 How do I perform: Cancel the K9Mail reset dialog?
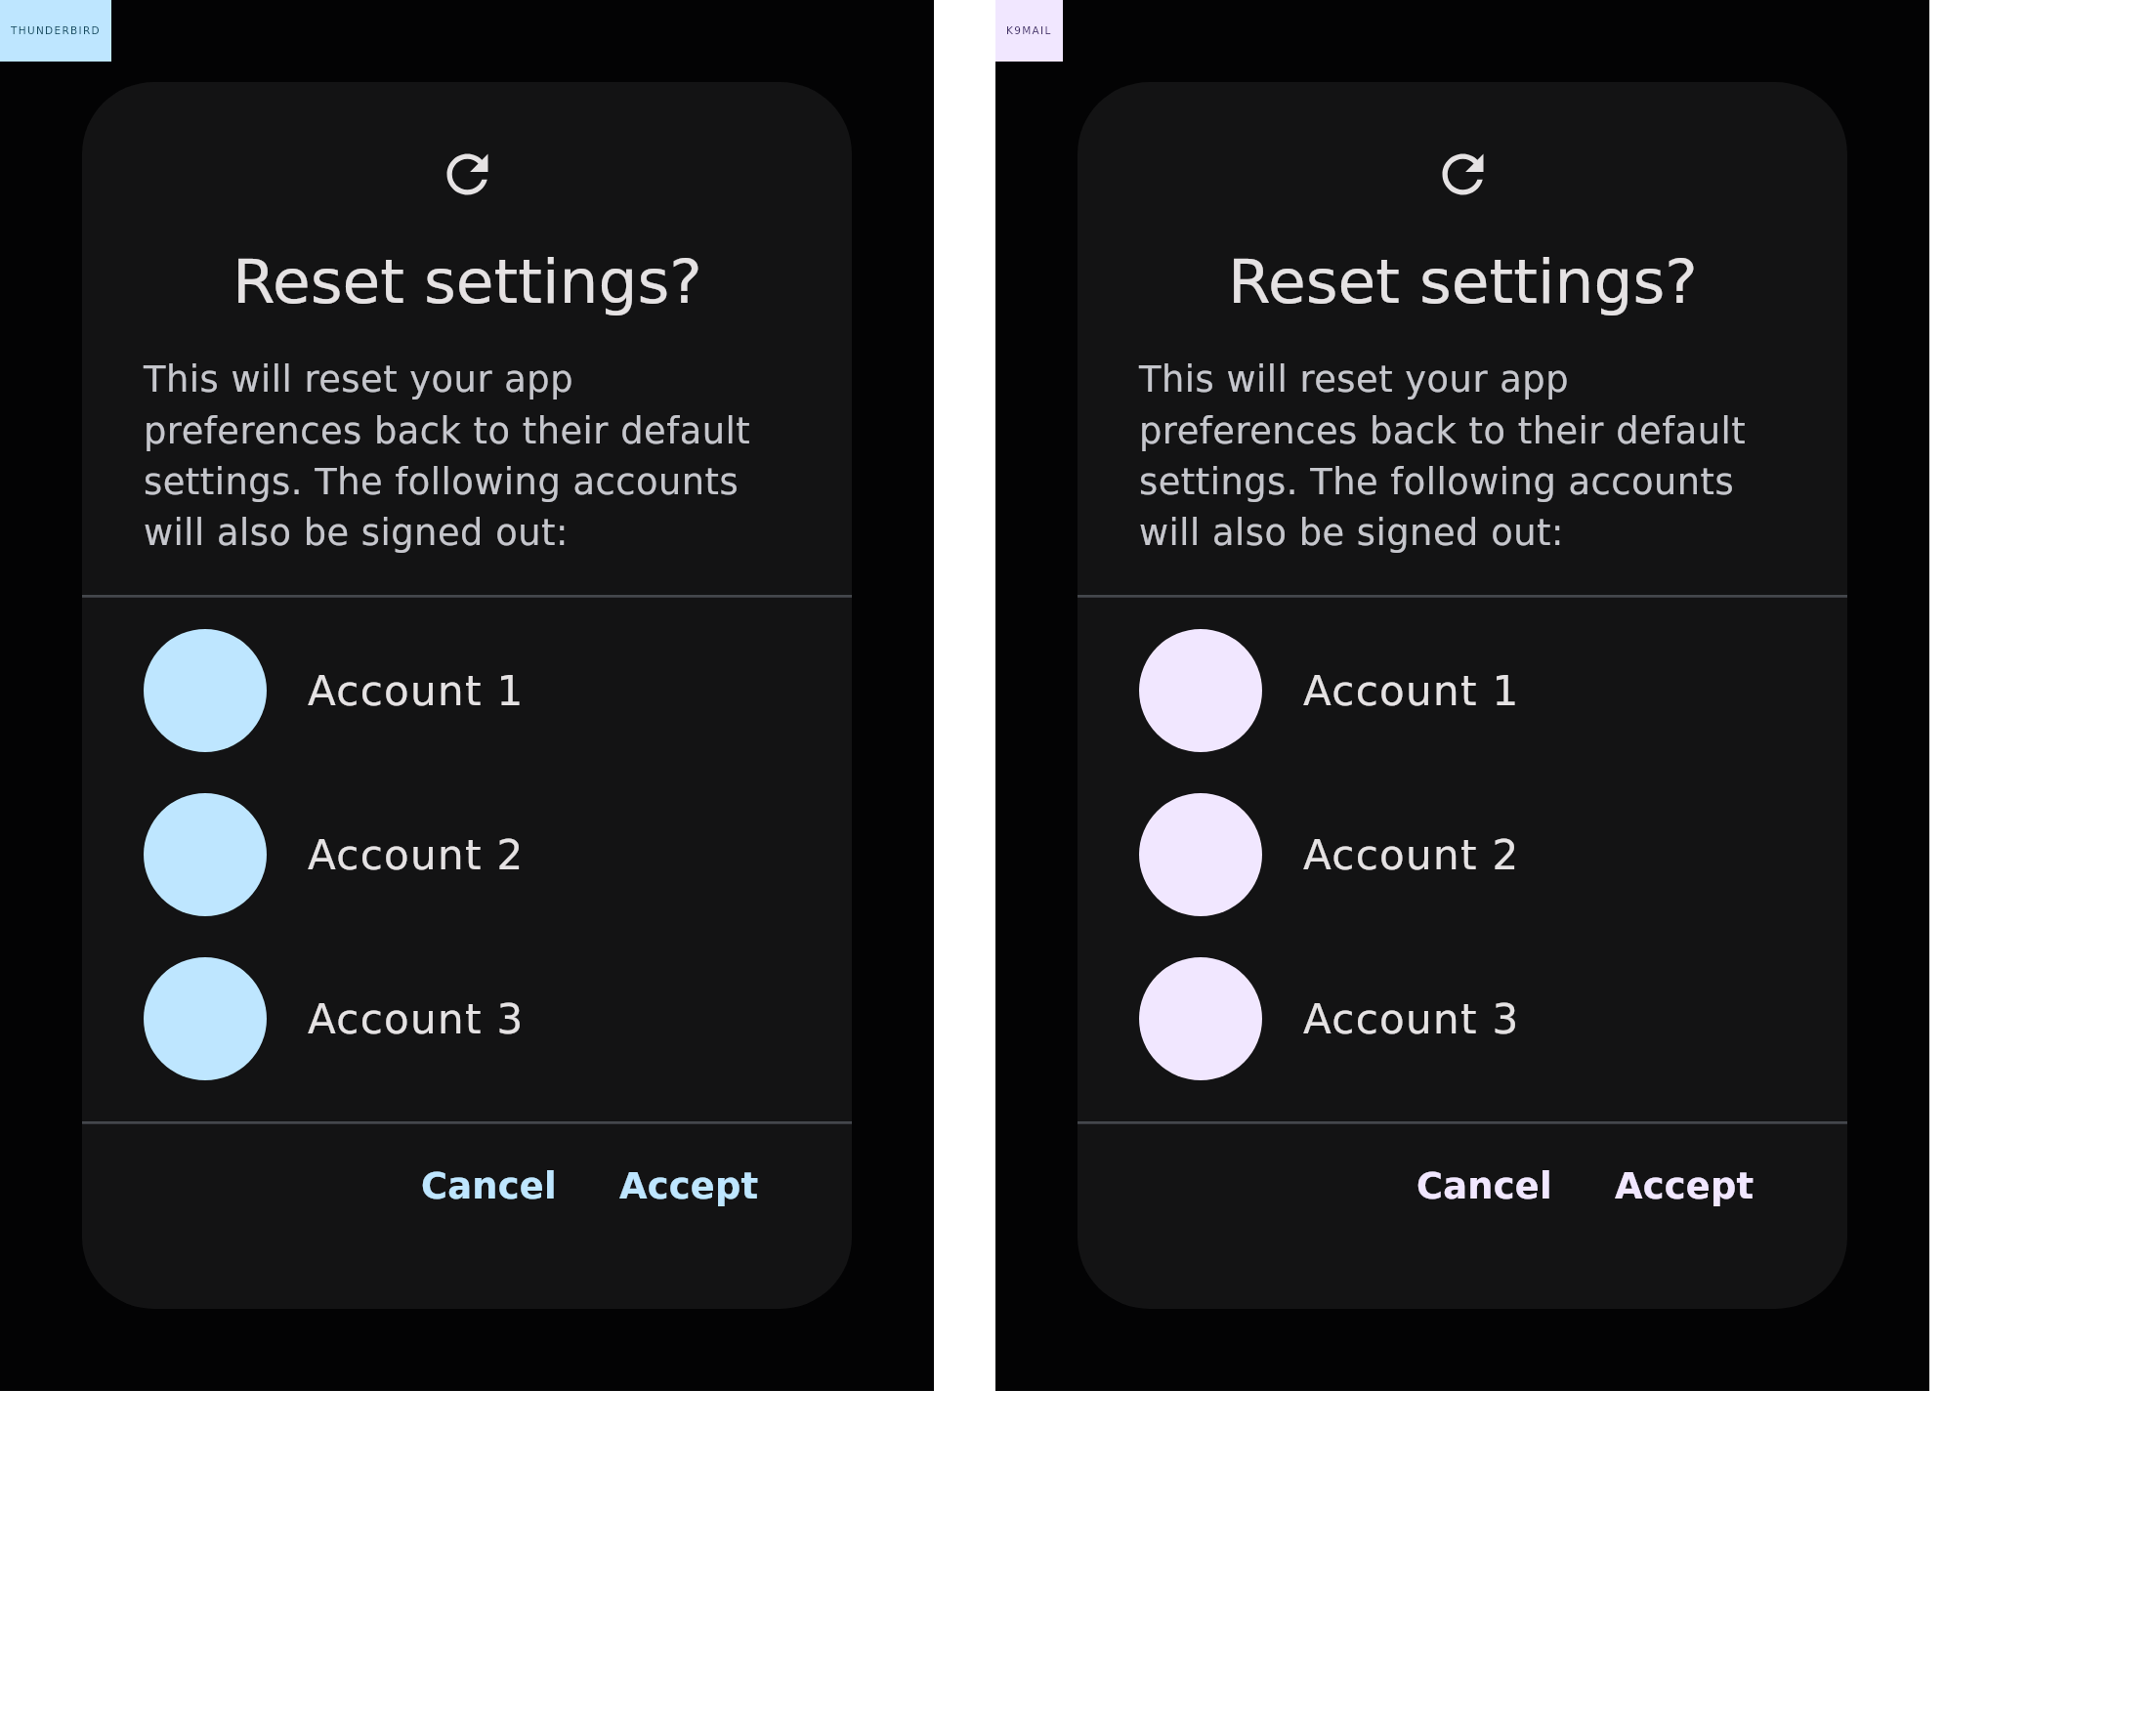click(1484, 1185)
